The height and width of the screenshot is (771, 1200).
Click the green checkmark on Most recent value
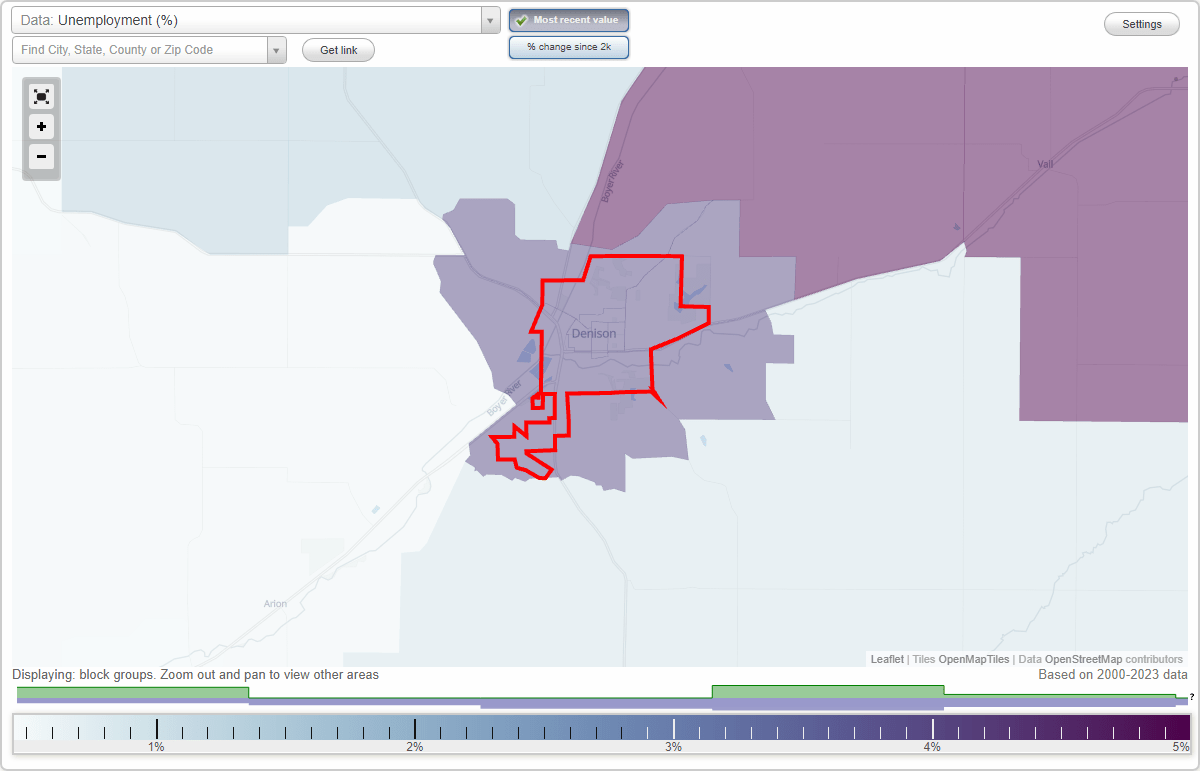tap(524, 20)
